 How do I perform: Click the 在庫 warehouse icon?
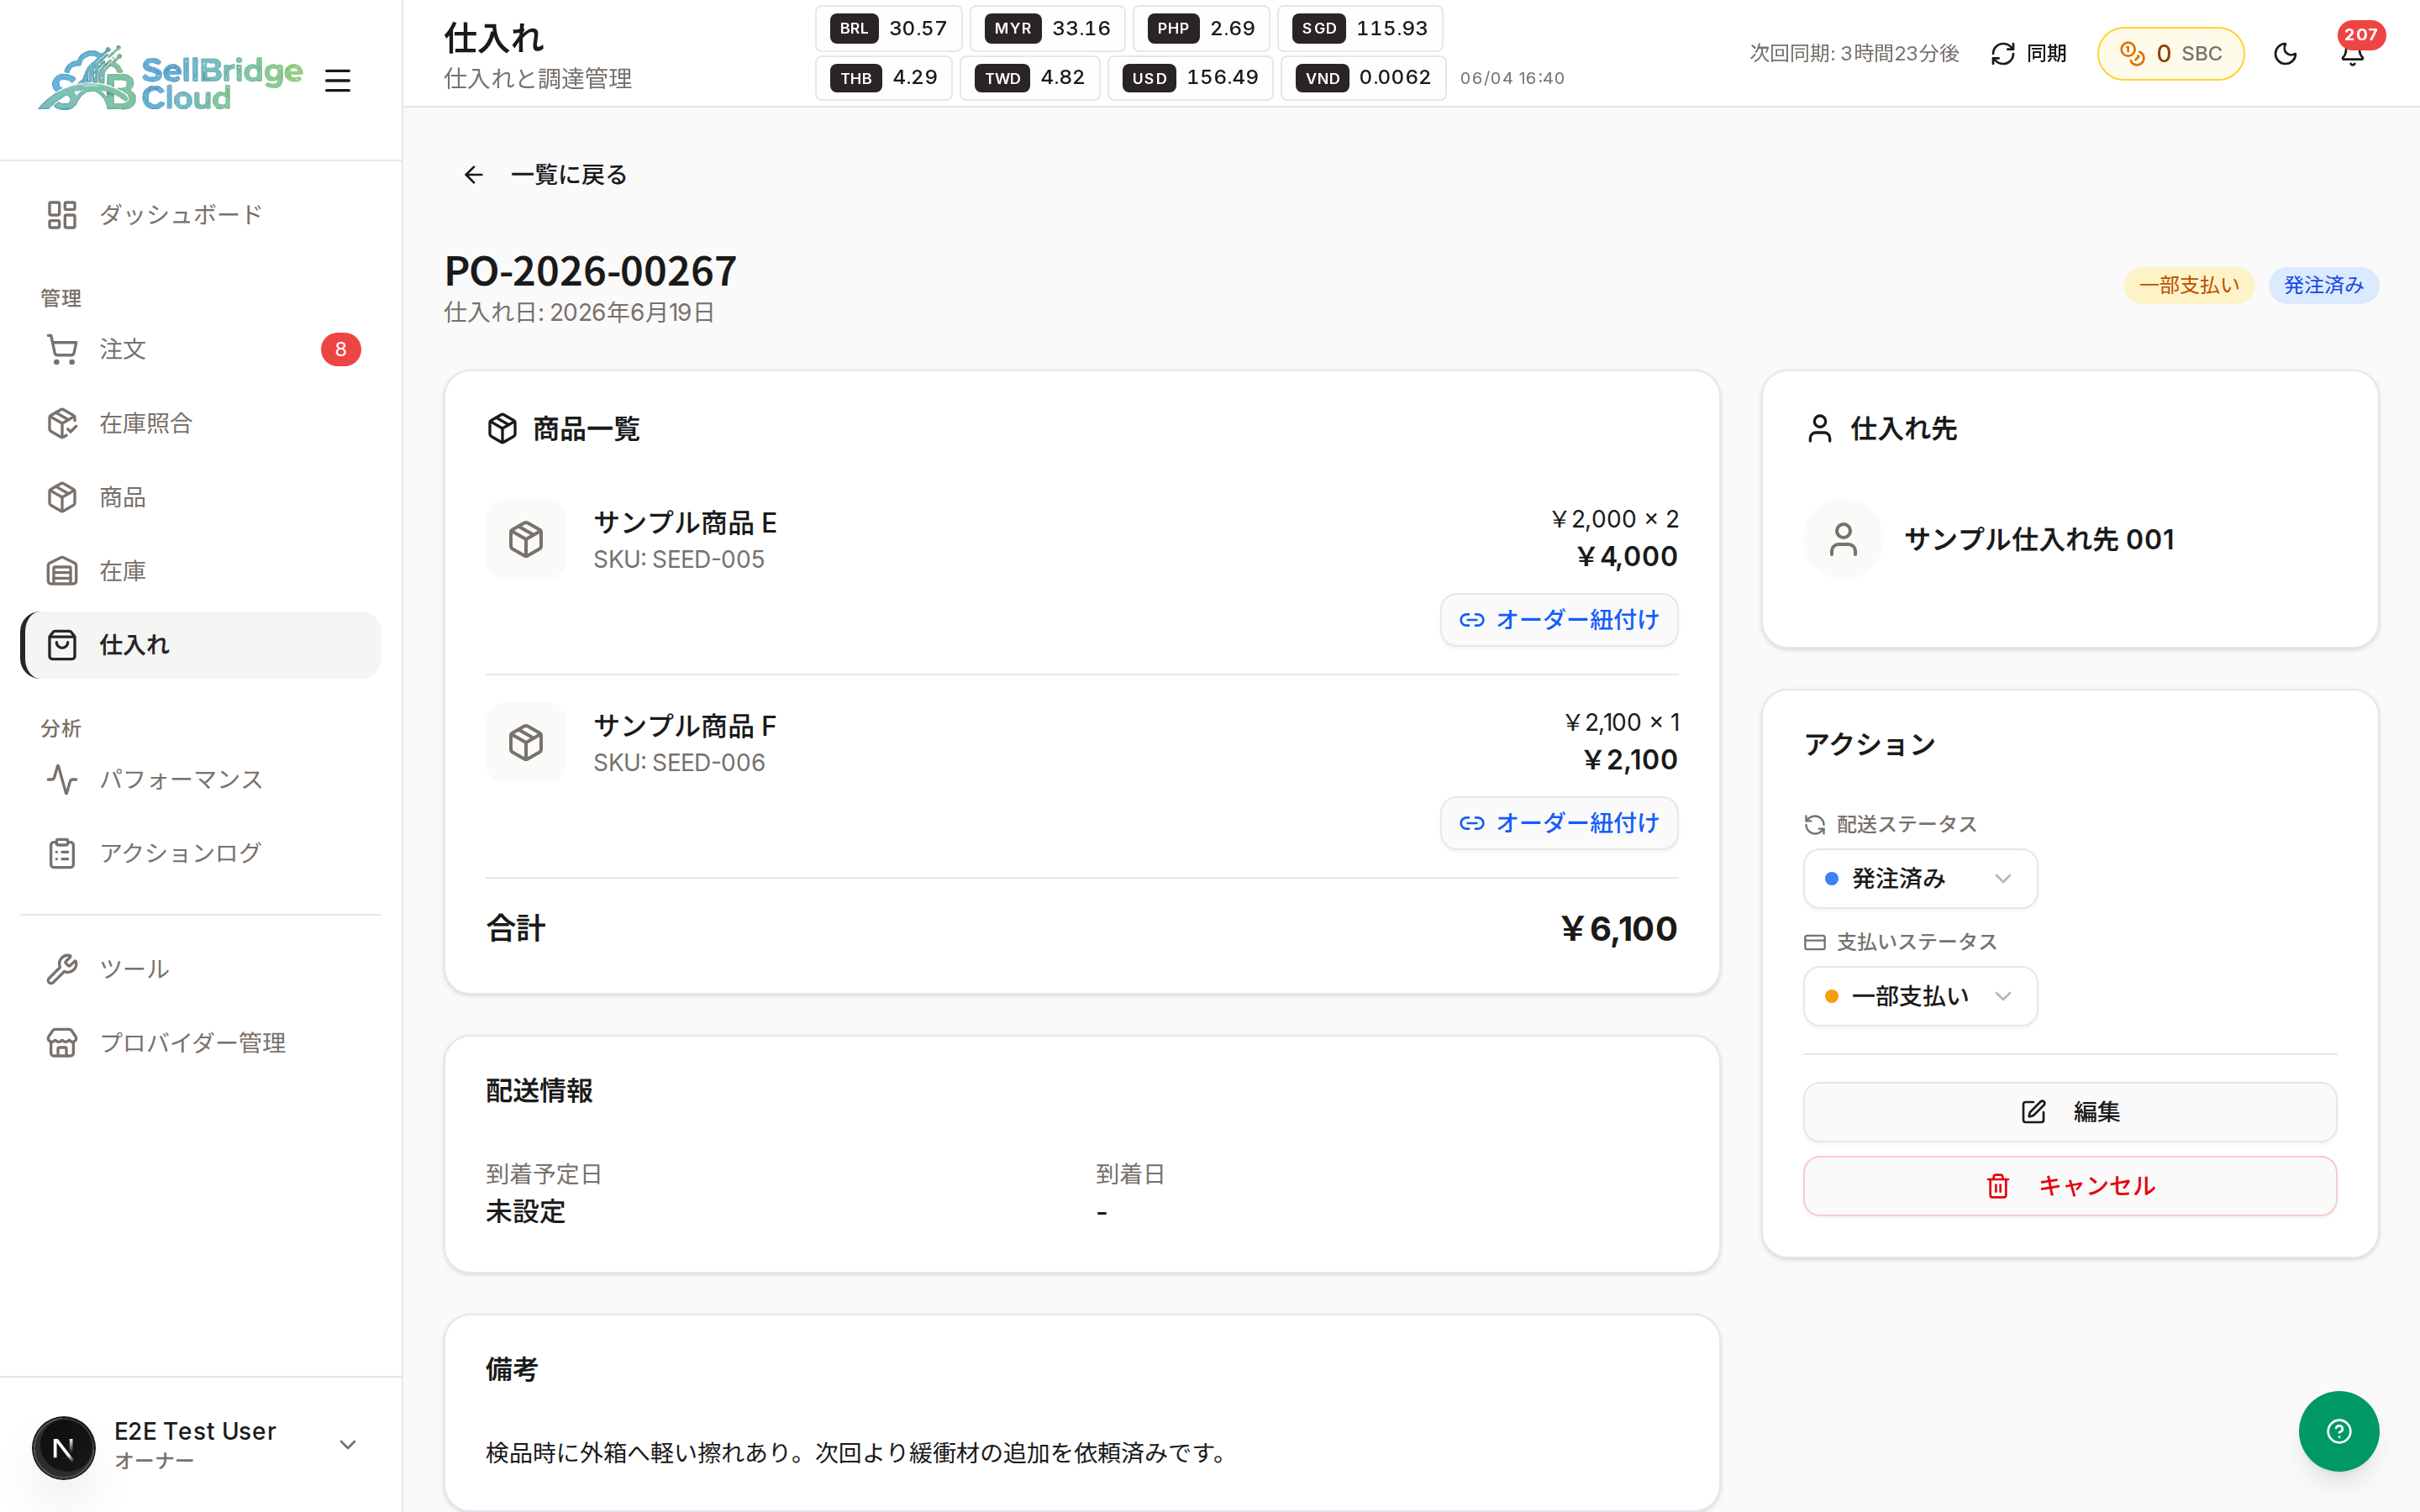[x=62, y=571]
